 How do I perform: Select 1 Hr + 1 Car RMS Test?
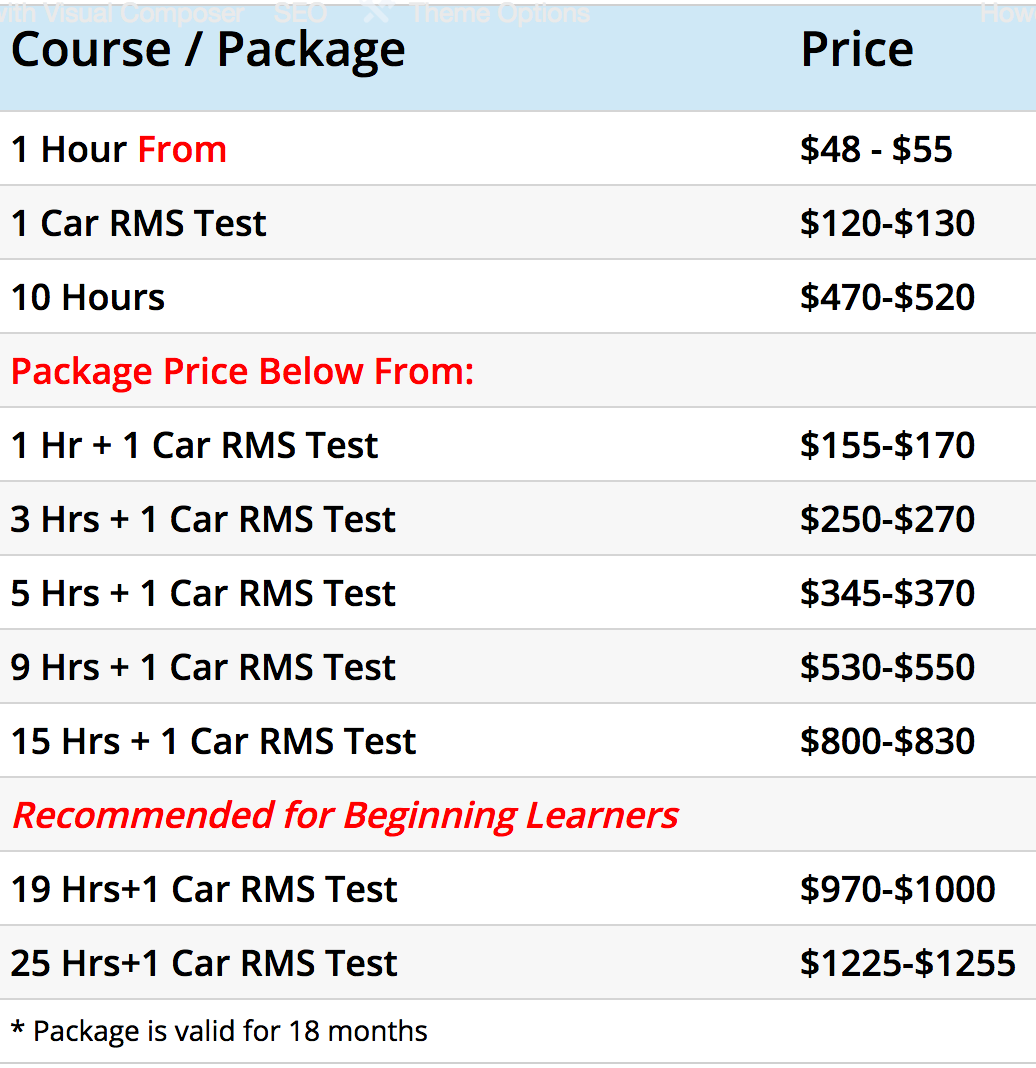click(194, 445)
